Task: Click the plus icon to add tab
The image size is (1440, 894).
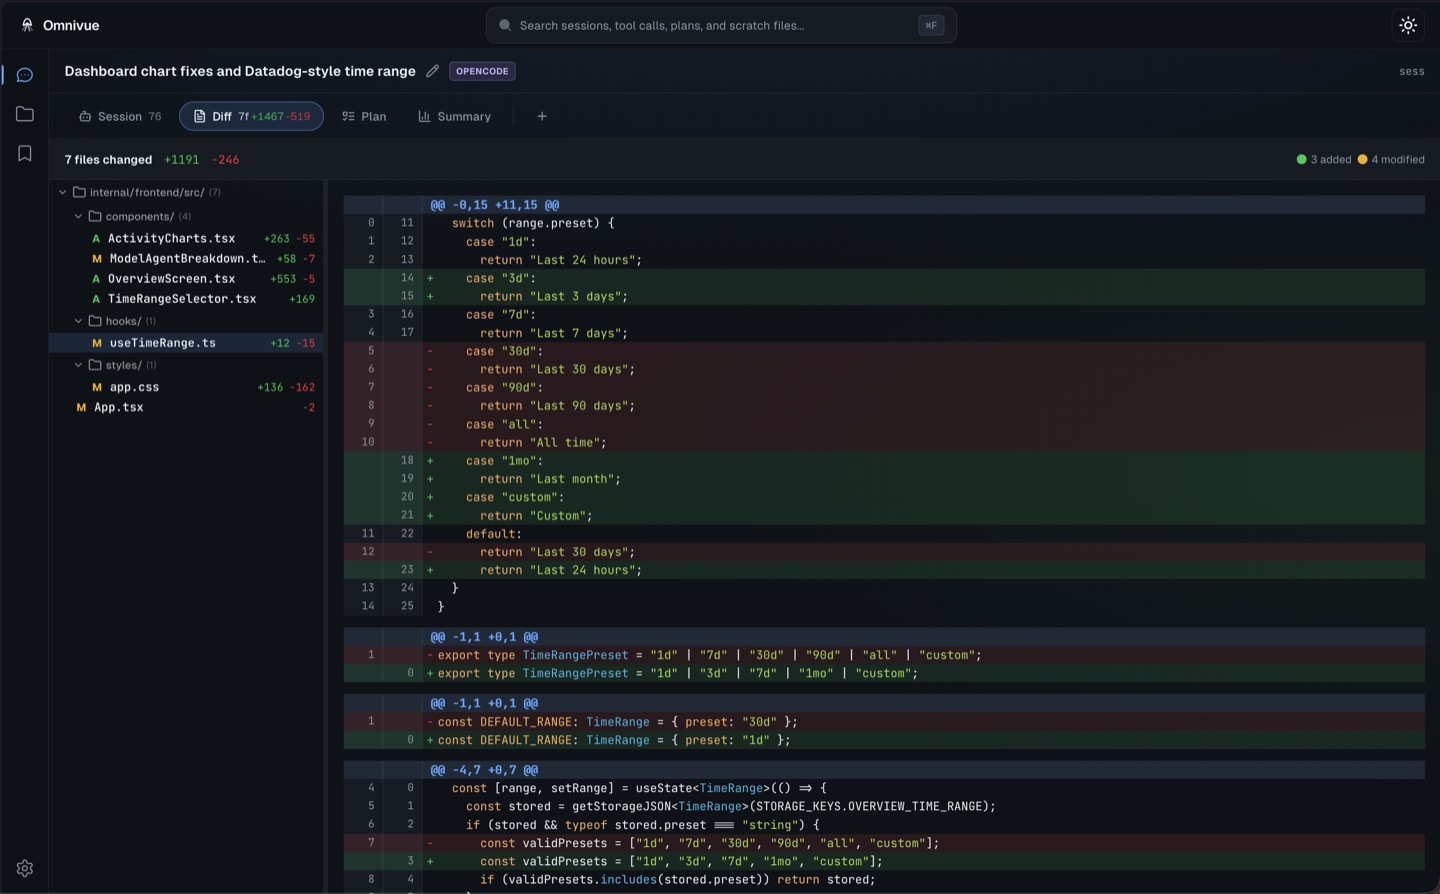Action: point(542,116)
